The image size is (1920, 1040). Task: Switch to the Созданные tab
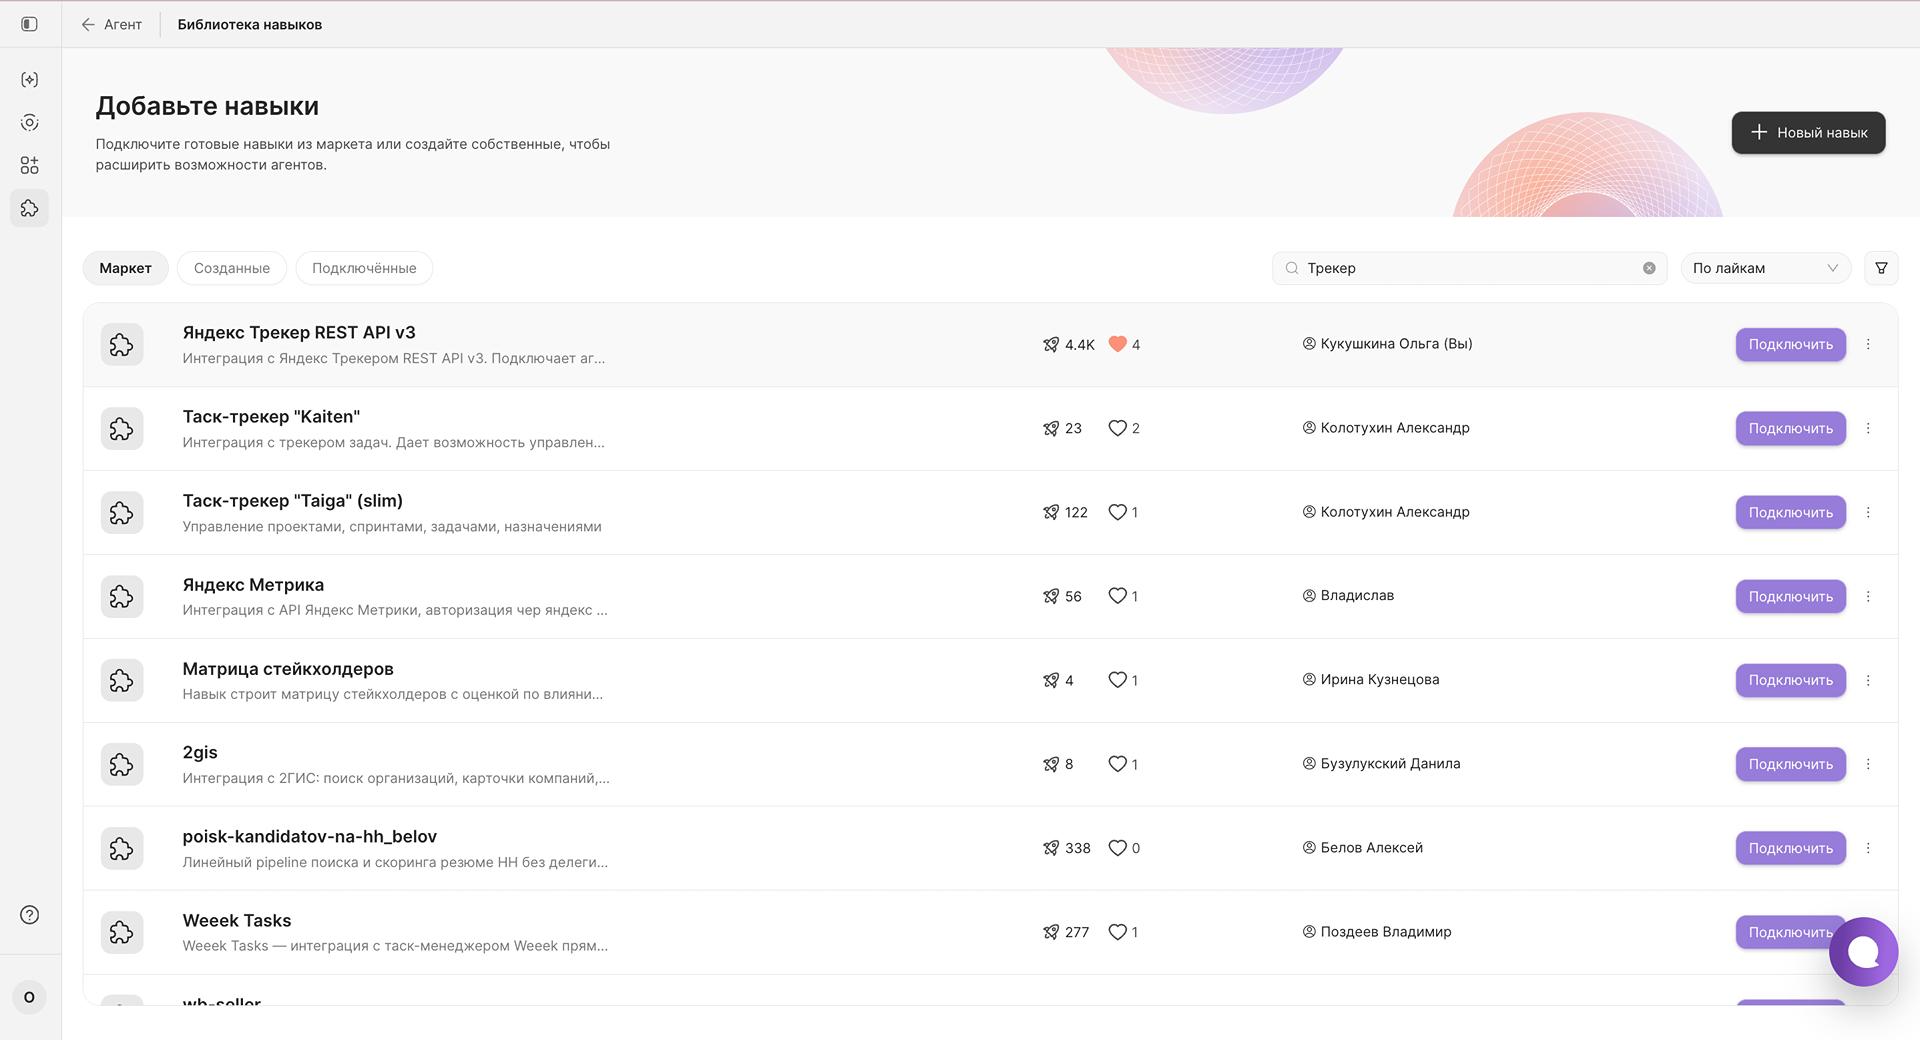tap(232, 268)
